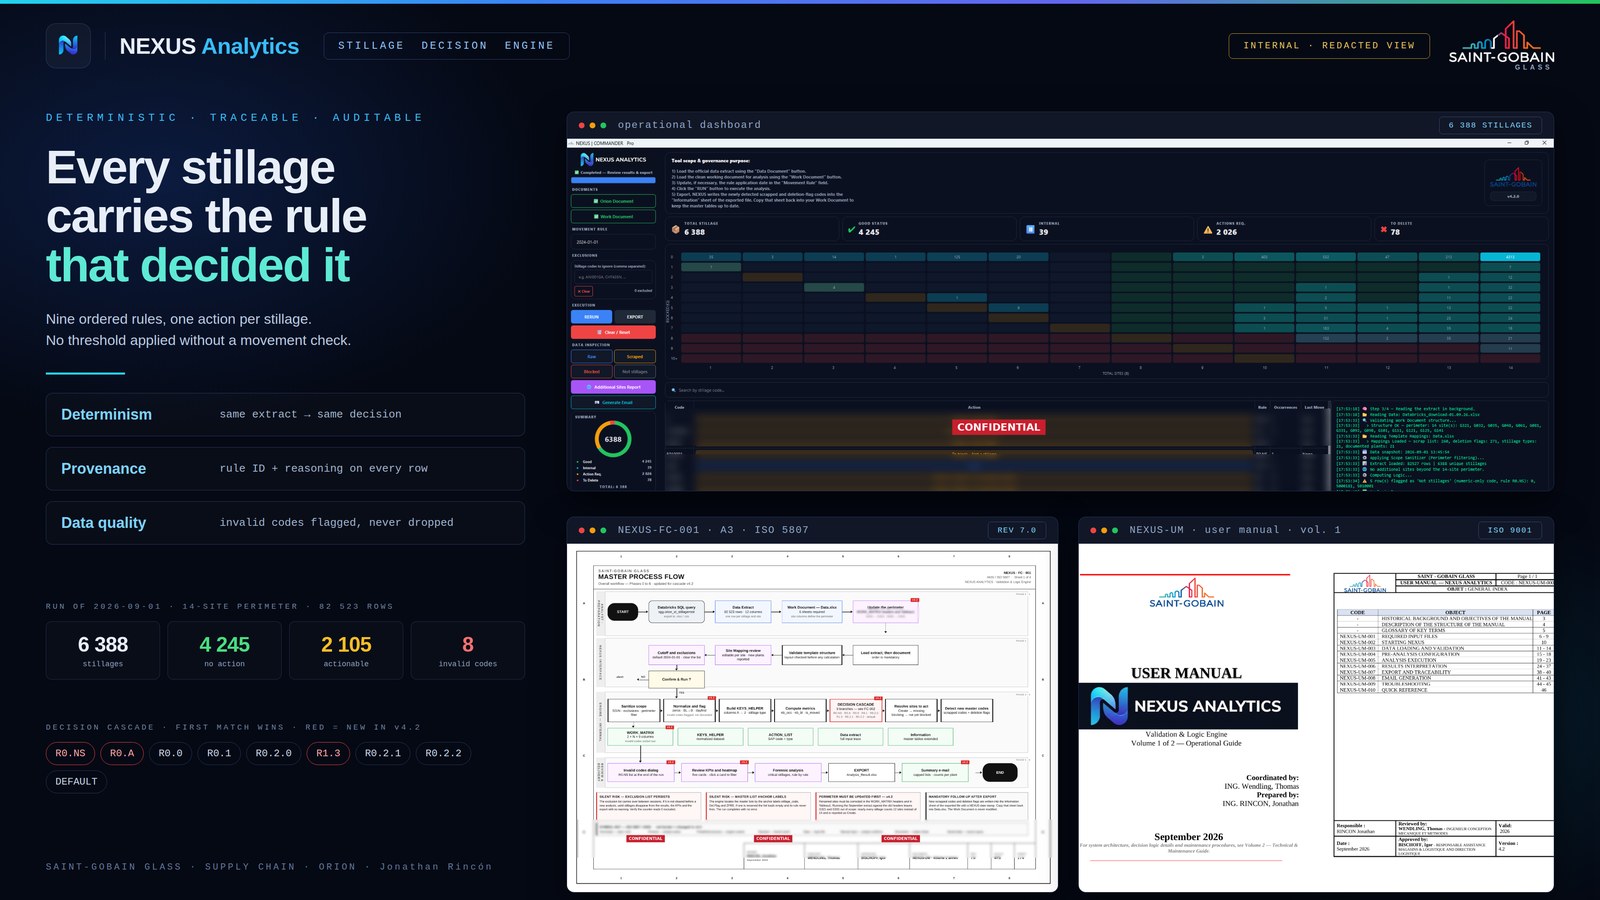This screenshot has height=900, width=1600.
Task: Click the R0.1 rule pill
Action: pyautogui.click(x=219, y=753)
